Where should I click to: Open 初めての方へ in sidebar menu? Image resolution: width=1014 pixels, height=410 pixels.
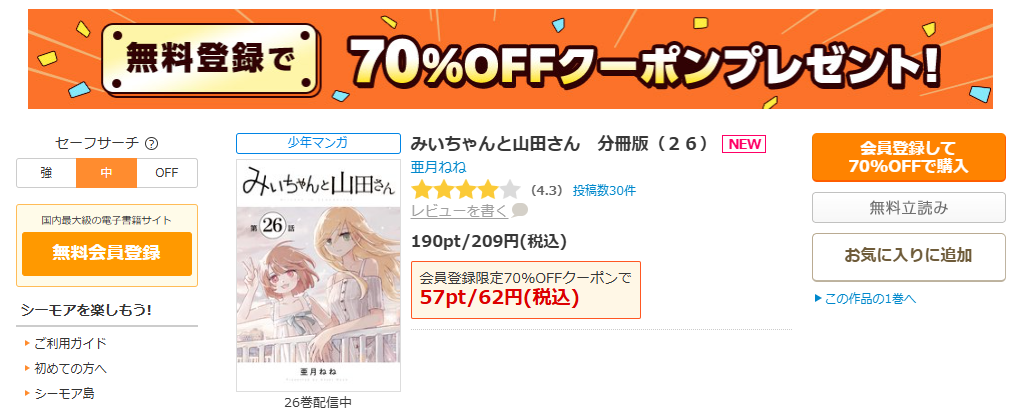[x=70, y=368]
